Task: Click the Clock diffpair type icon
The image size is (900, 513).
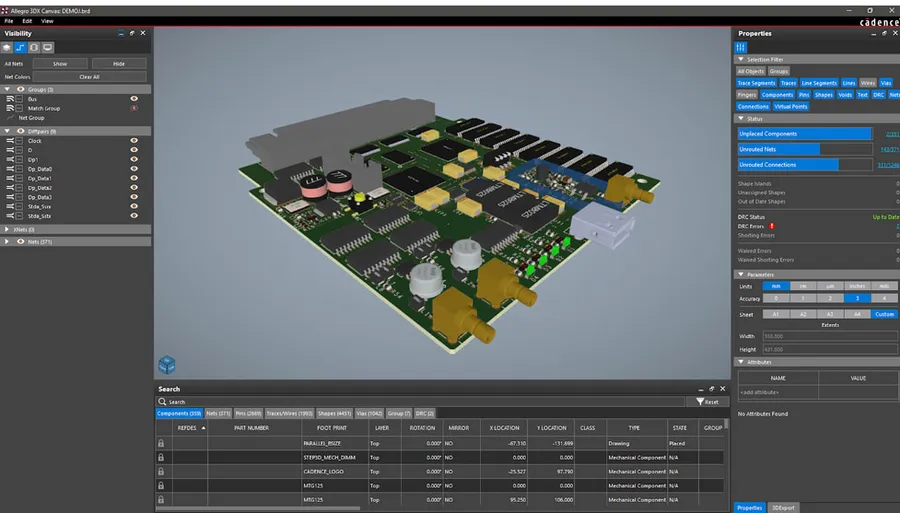Action: 10,141
